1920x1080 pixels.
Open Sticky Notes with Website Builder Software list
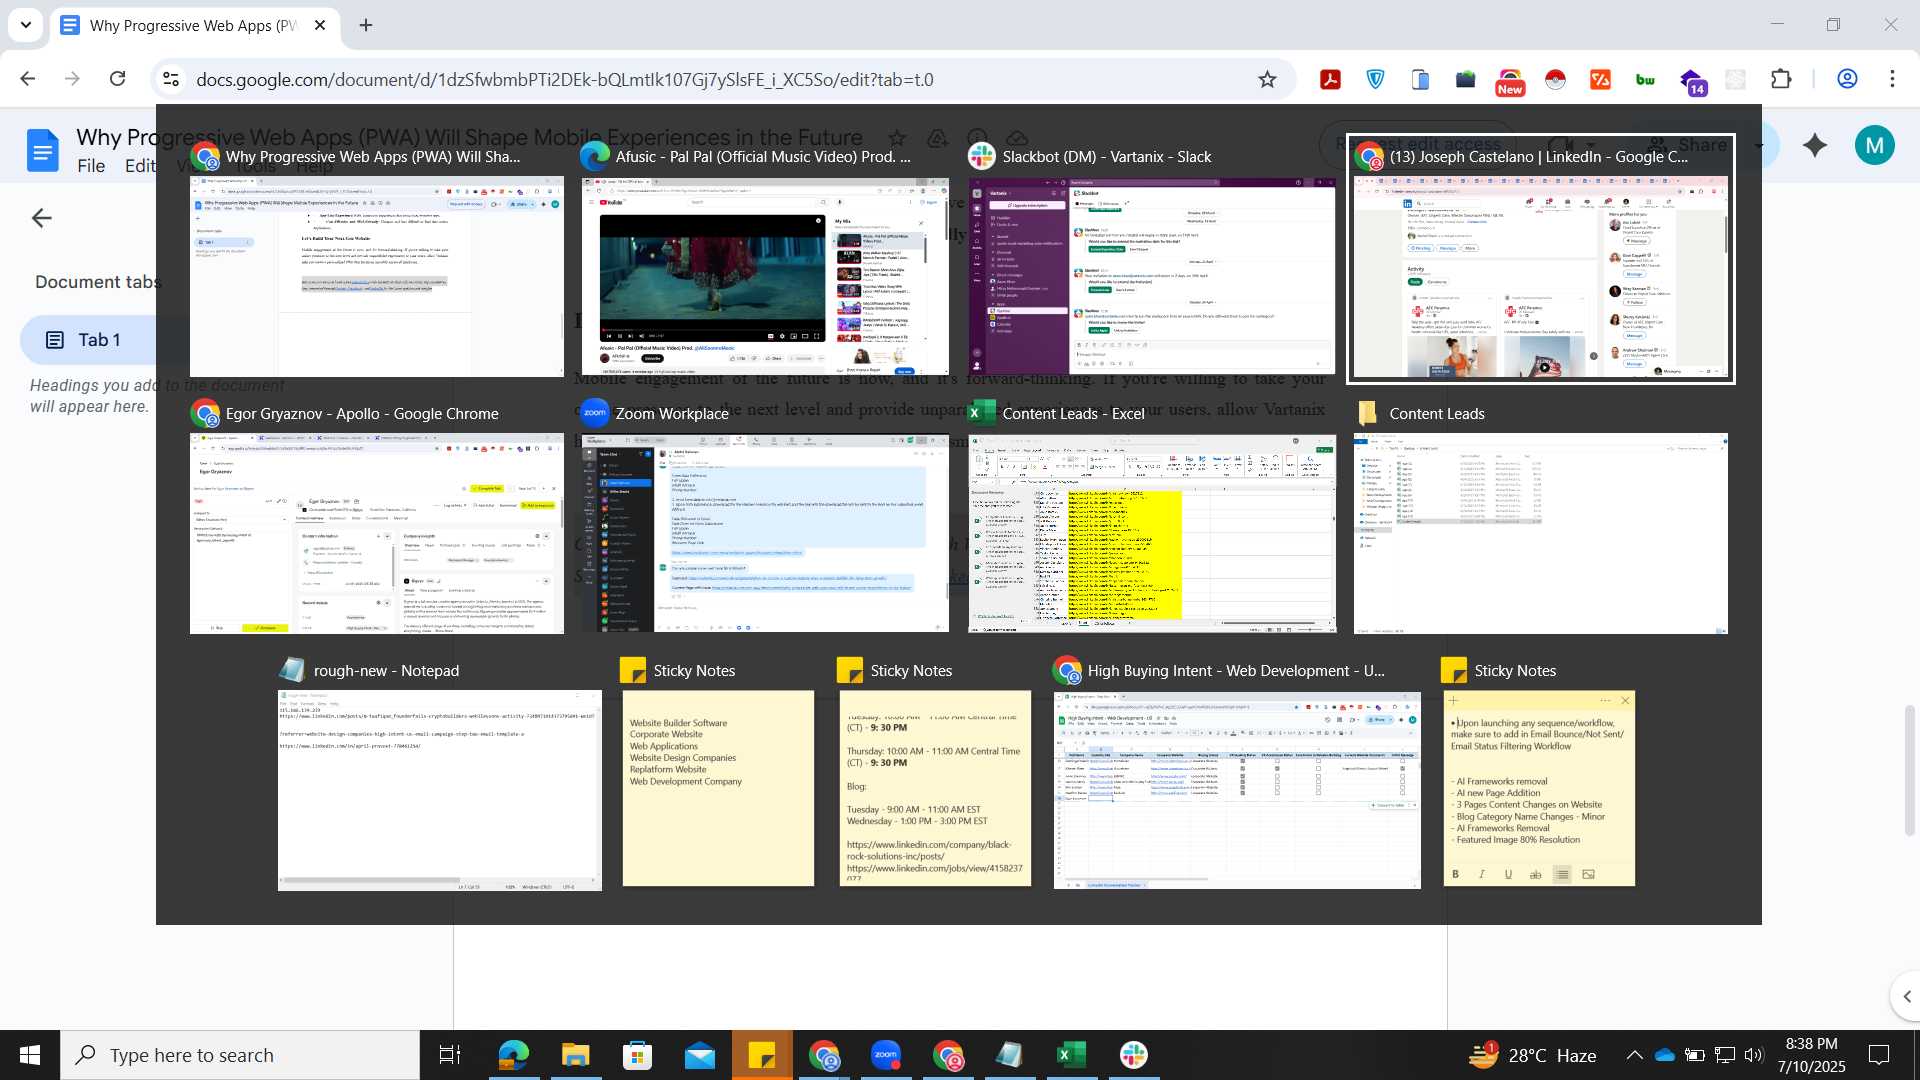[718, 788]
